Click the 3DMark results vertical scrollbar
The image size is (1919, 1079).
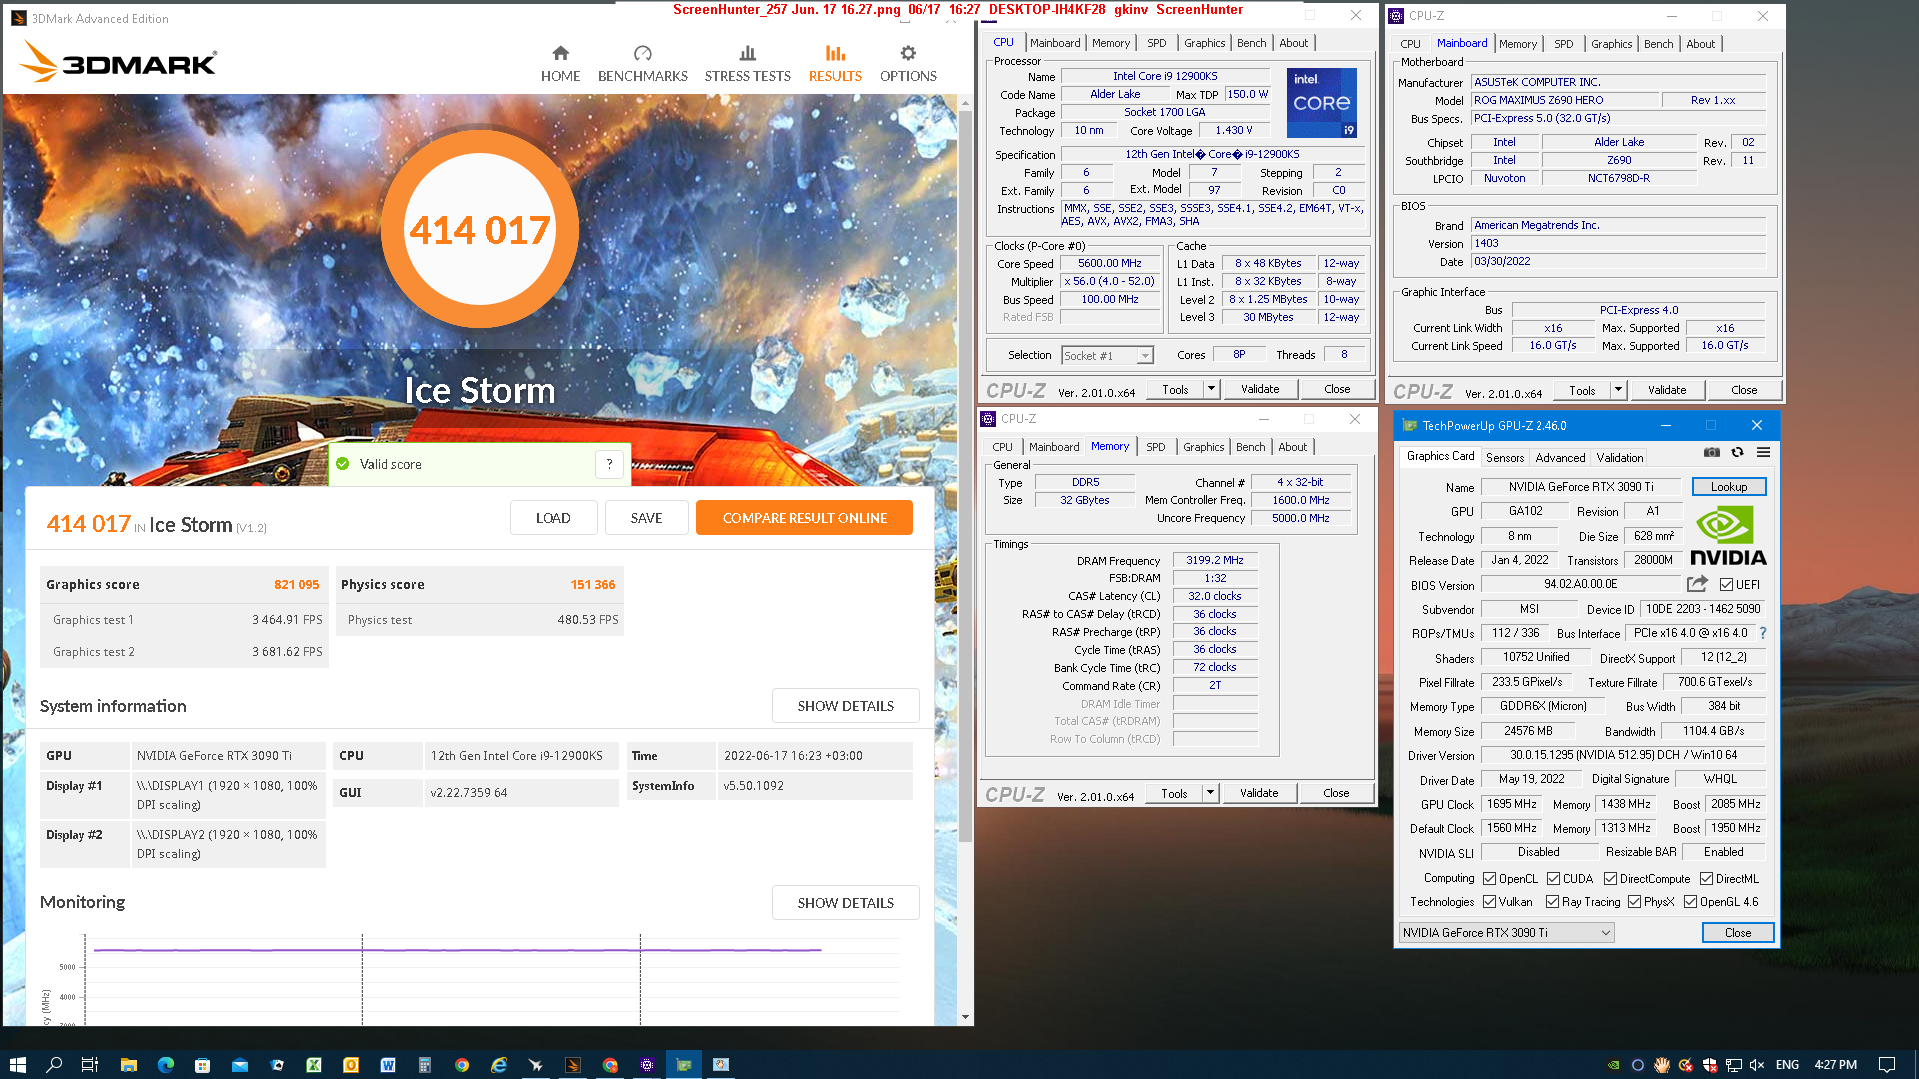pos(965,475)
